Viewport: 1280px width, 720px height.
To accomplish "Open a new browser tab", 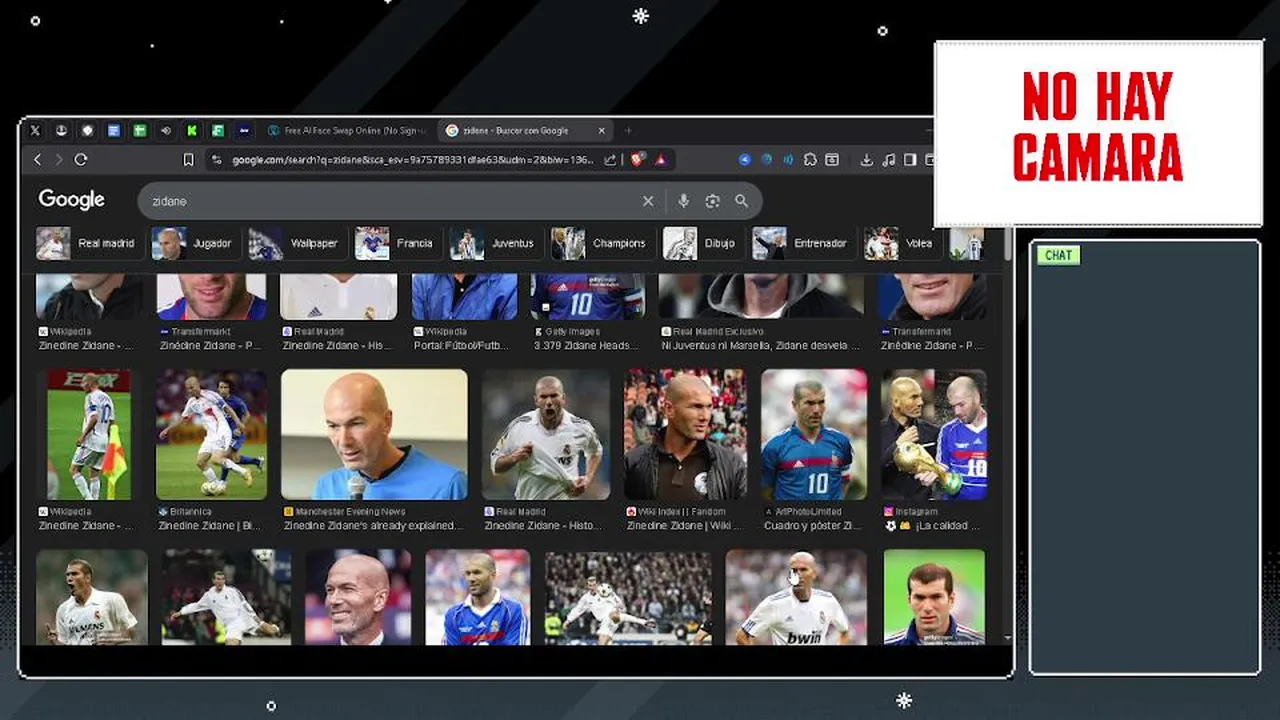I will 628,131.
